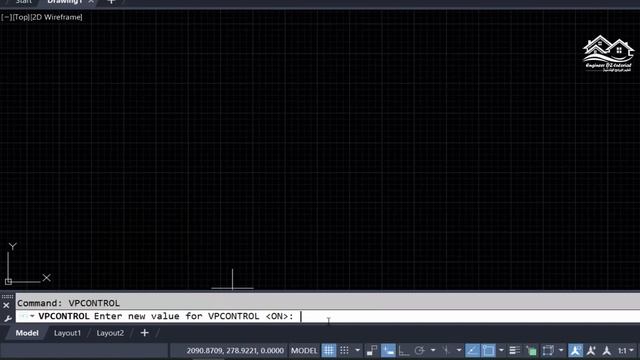Toggle dynamic input status icon
The height and width of the screenshot is (360, 640).
pos(388,350)
